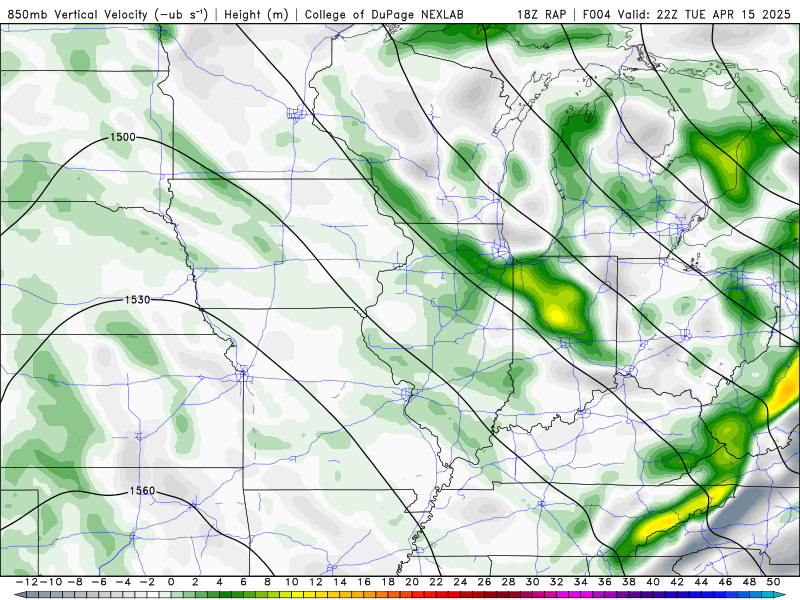The image size is (800, 600).
Task: Click the 30 value on the color scale
Action: click(533, 582)
